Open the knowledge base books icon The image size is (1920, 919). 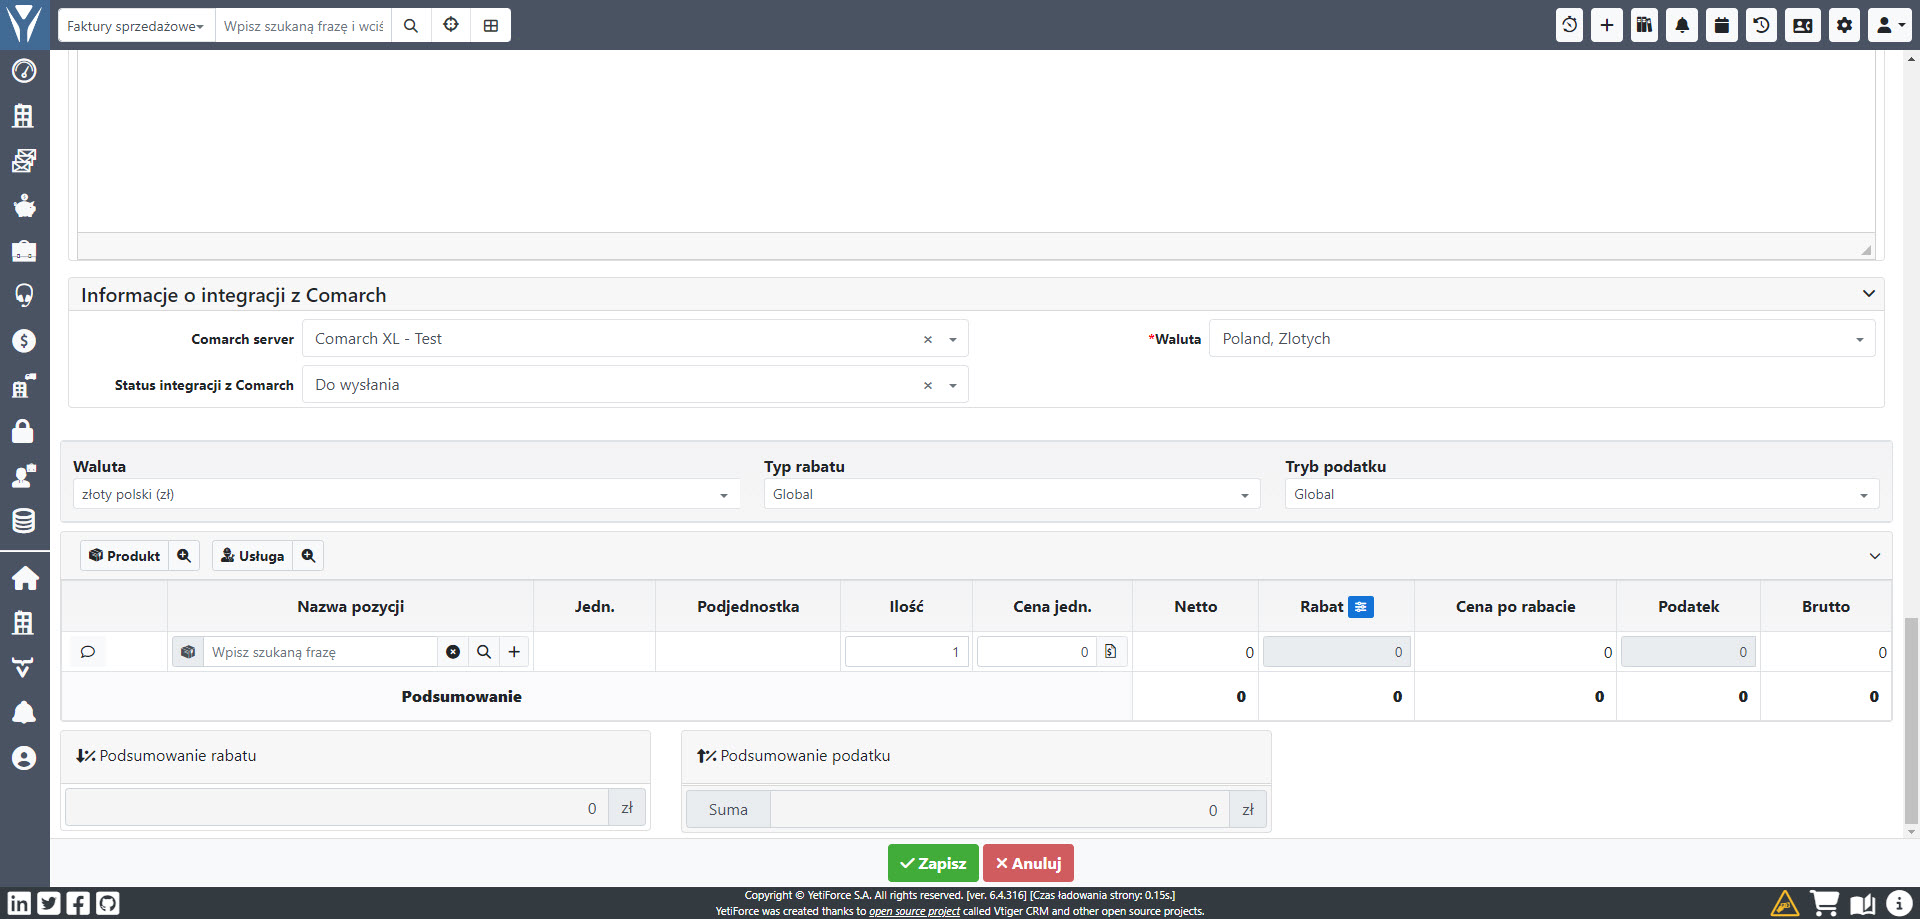[x=1644, y=25]
